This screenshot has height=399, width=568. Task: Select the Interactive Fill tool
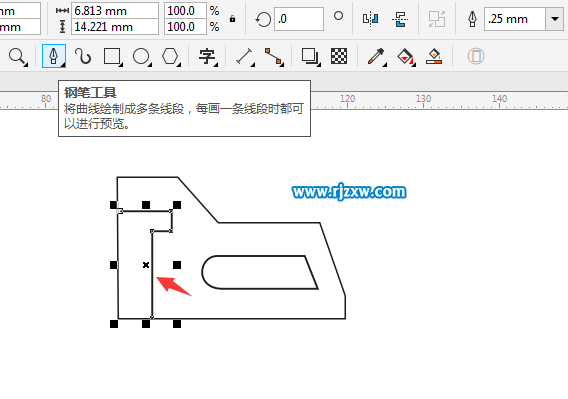[x=405, y=56]
